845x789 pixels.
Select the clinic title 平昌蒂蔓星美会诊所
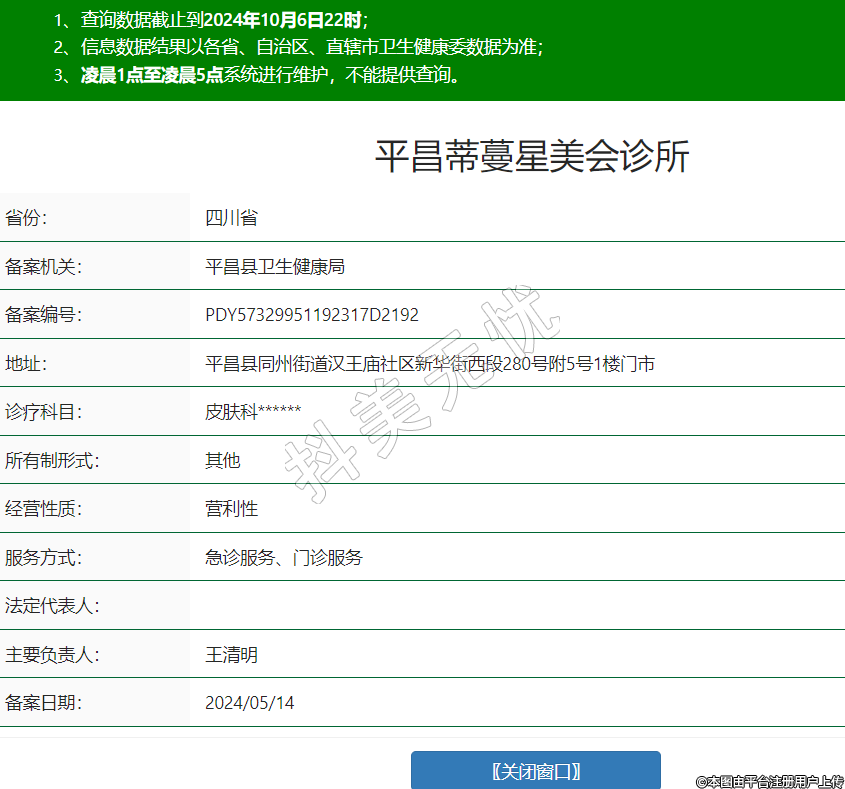(x=532, y=157)
